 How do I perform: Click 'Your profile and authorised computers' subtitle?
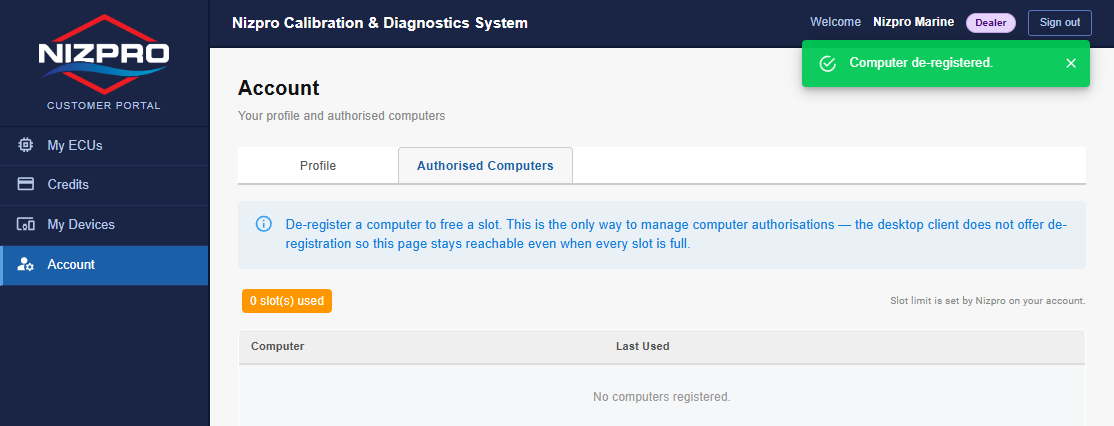pyautogui.click(x=341, y=116)
